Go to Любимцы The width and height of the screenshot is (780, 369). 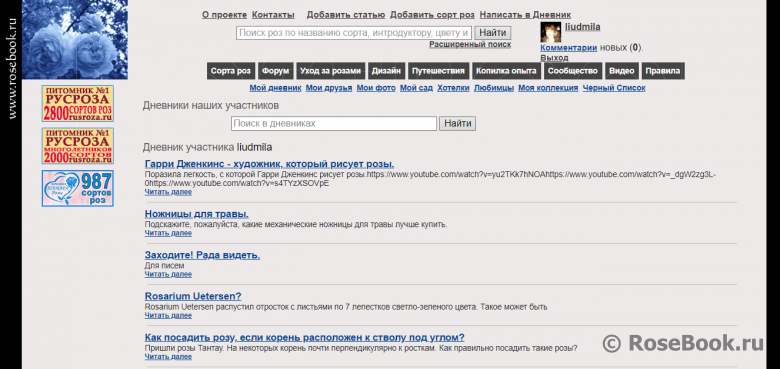click(494, 88)
